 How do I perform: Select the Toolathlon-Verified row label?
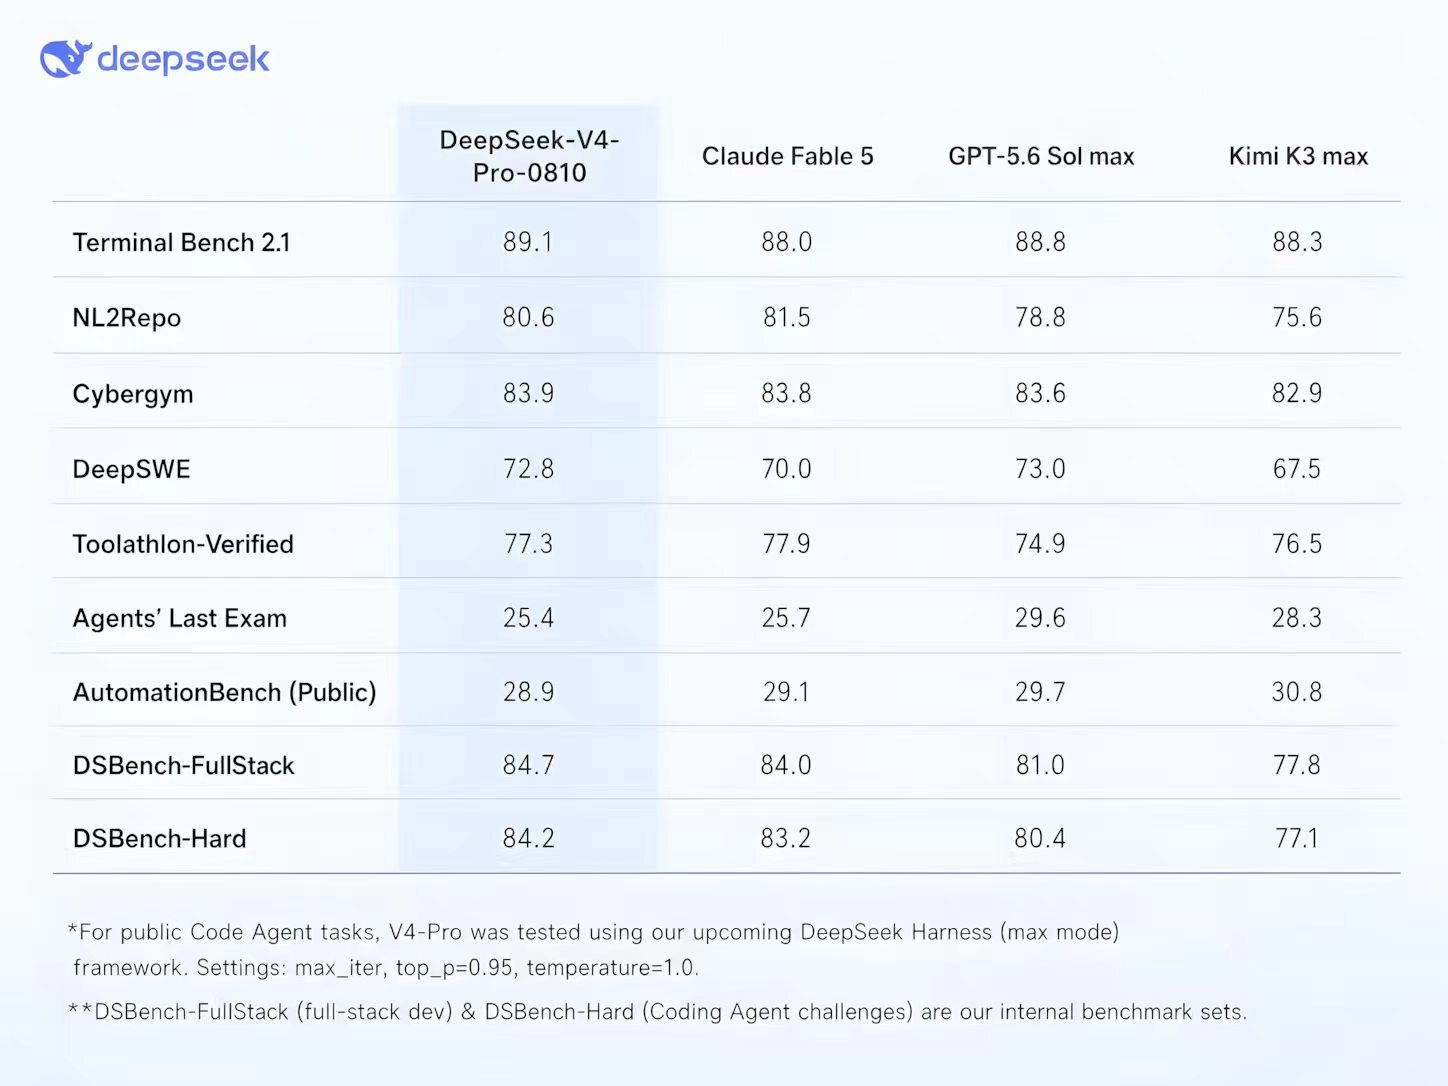pyautogui.click(x=183, y=544)
